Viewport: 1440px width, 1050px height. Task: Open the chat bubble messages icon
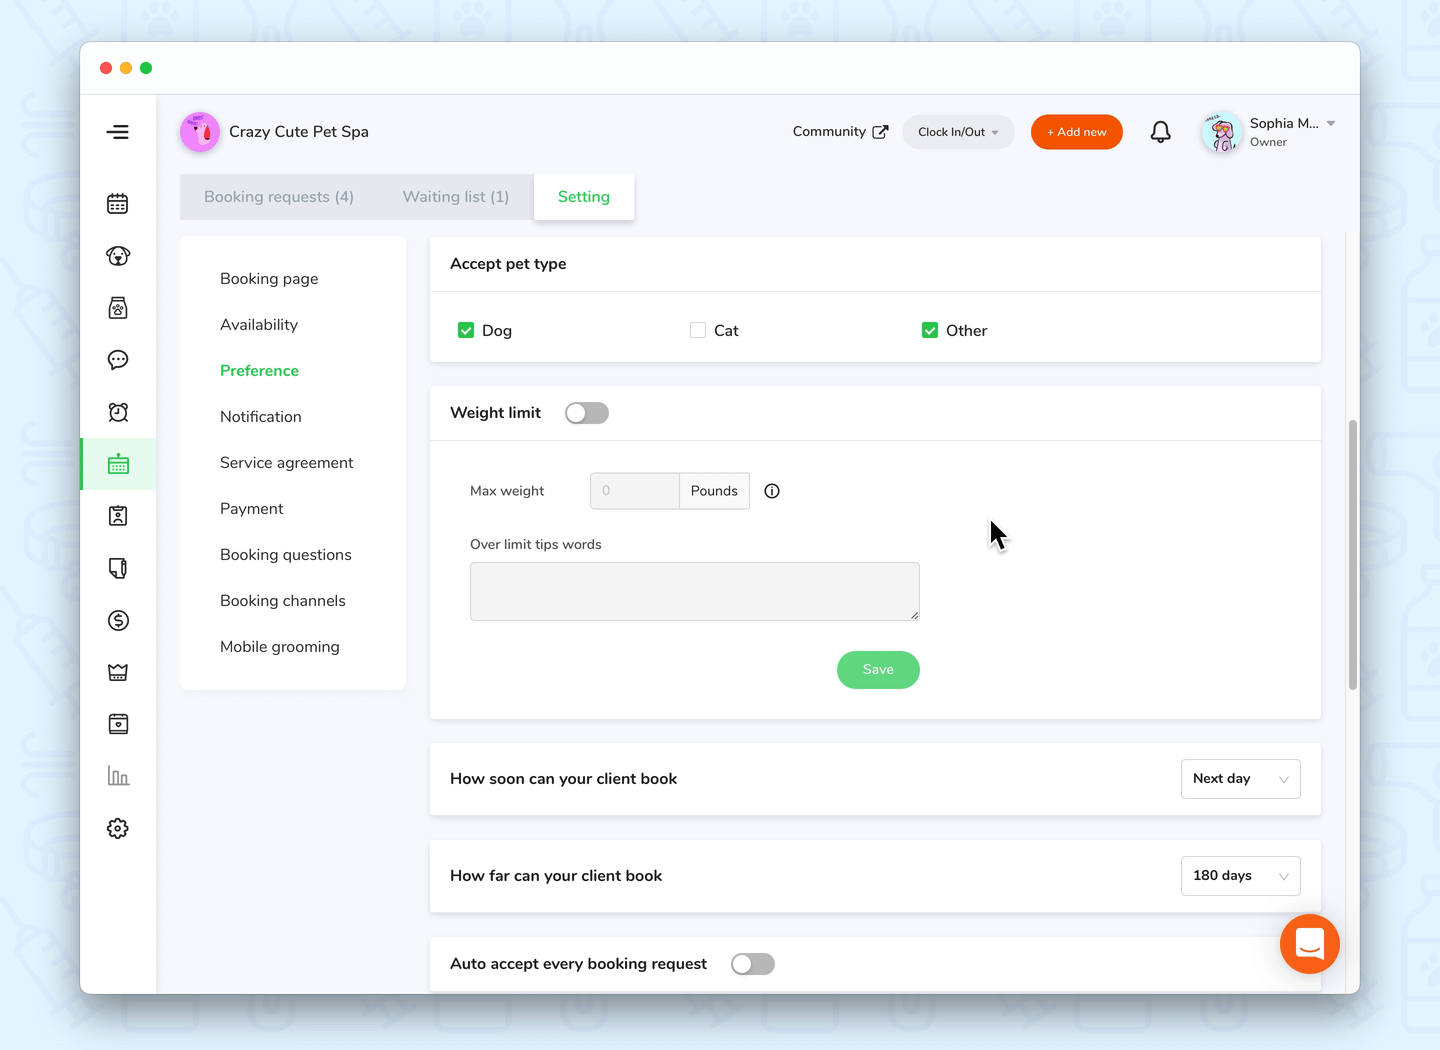coord(118,360)
